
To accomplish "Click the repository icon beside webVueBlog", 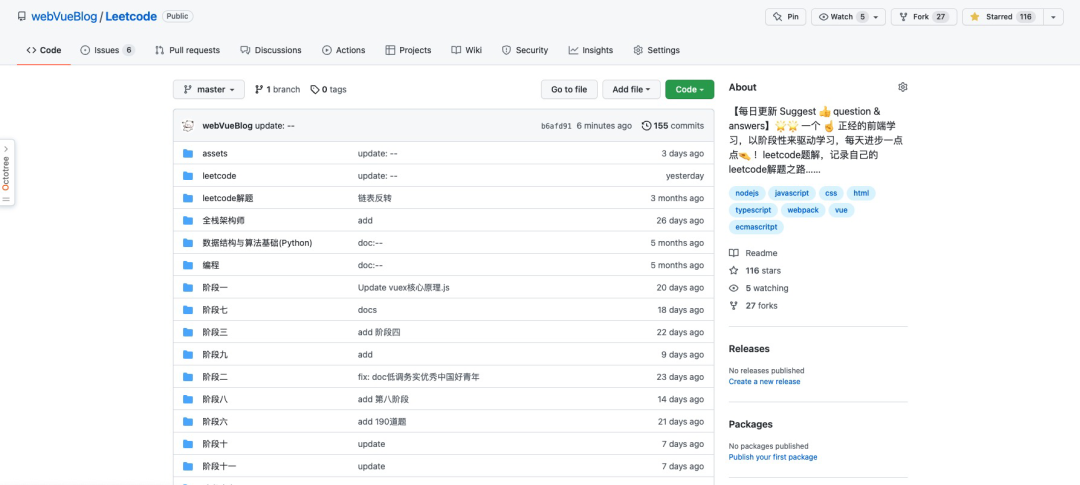I will coord(22,17).
